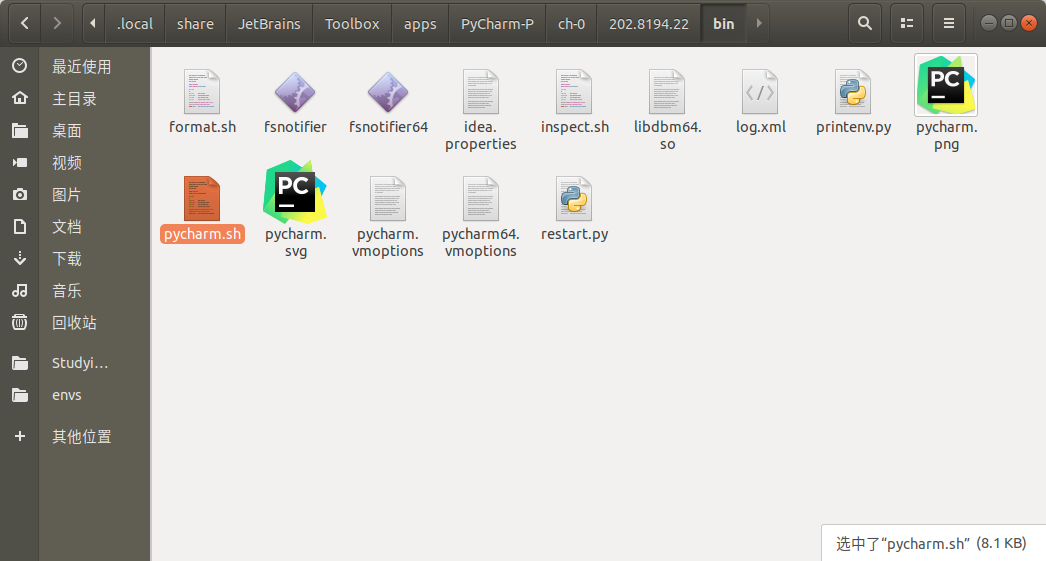Image resolution: width=1046 pixels, height=561 pixels.
Task: Show earlier path segments with left arrow
Action: 93,23
